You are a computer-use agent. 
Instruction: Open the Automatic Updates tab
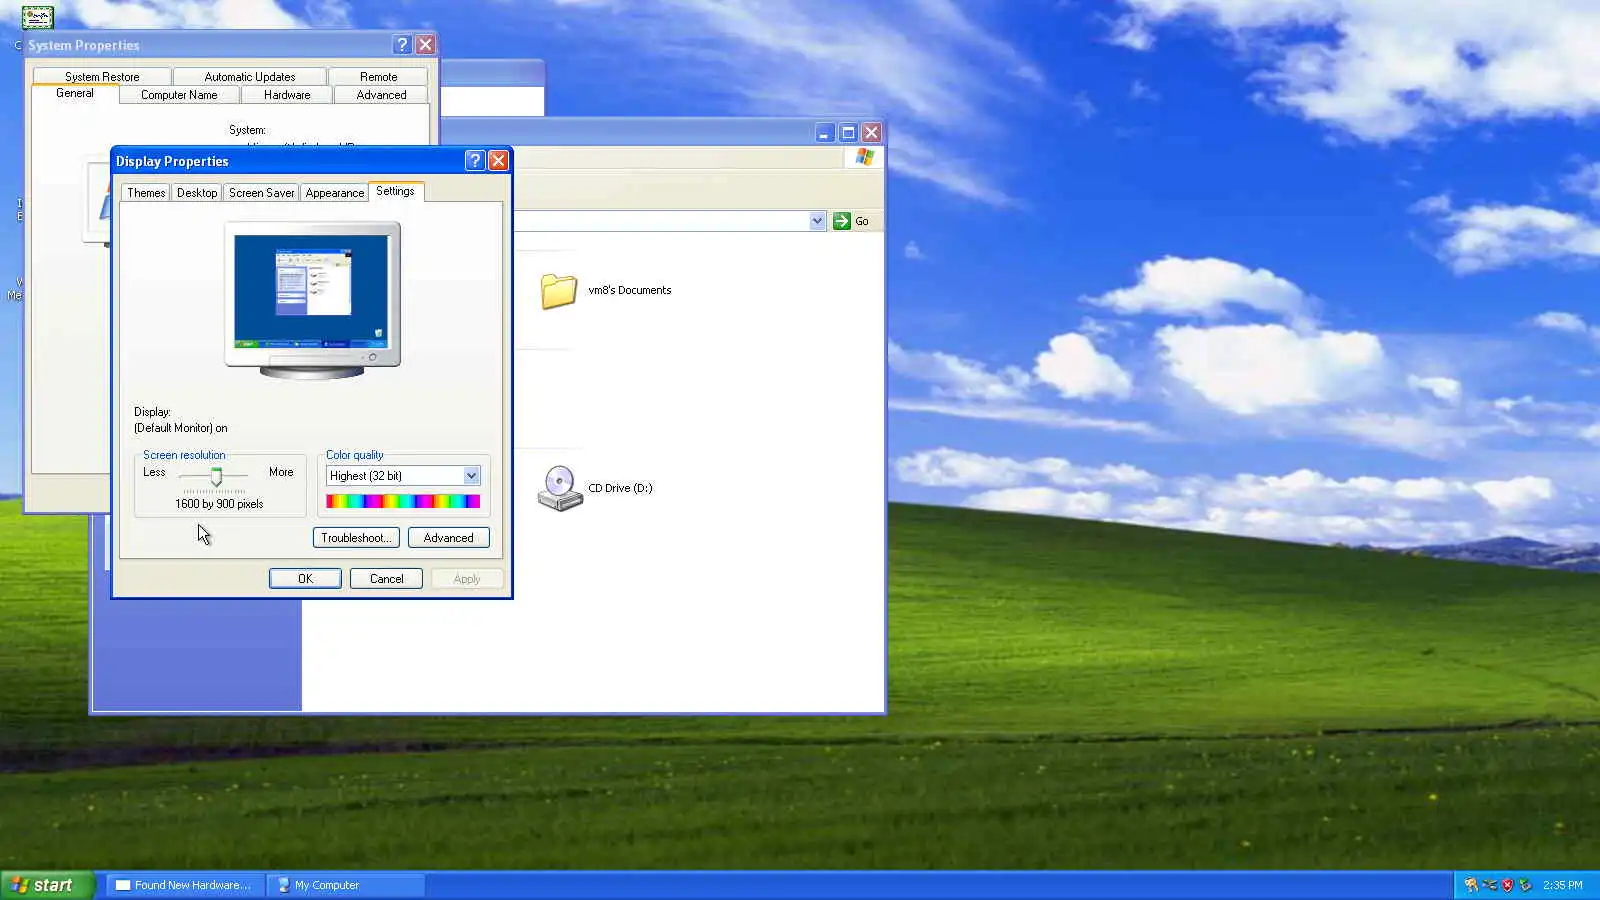(250, 76)
